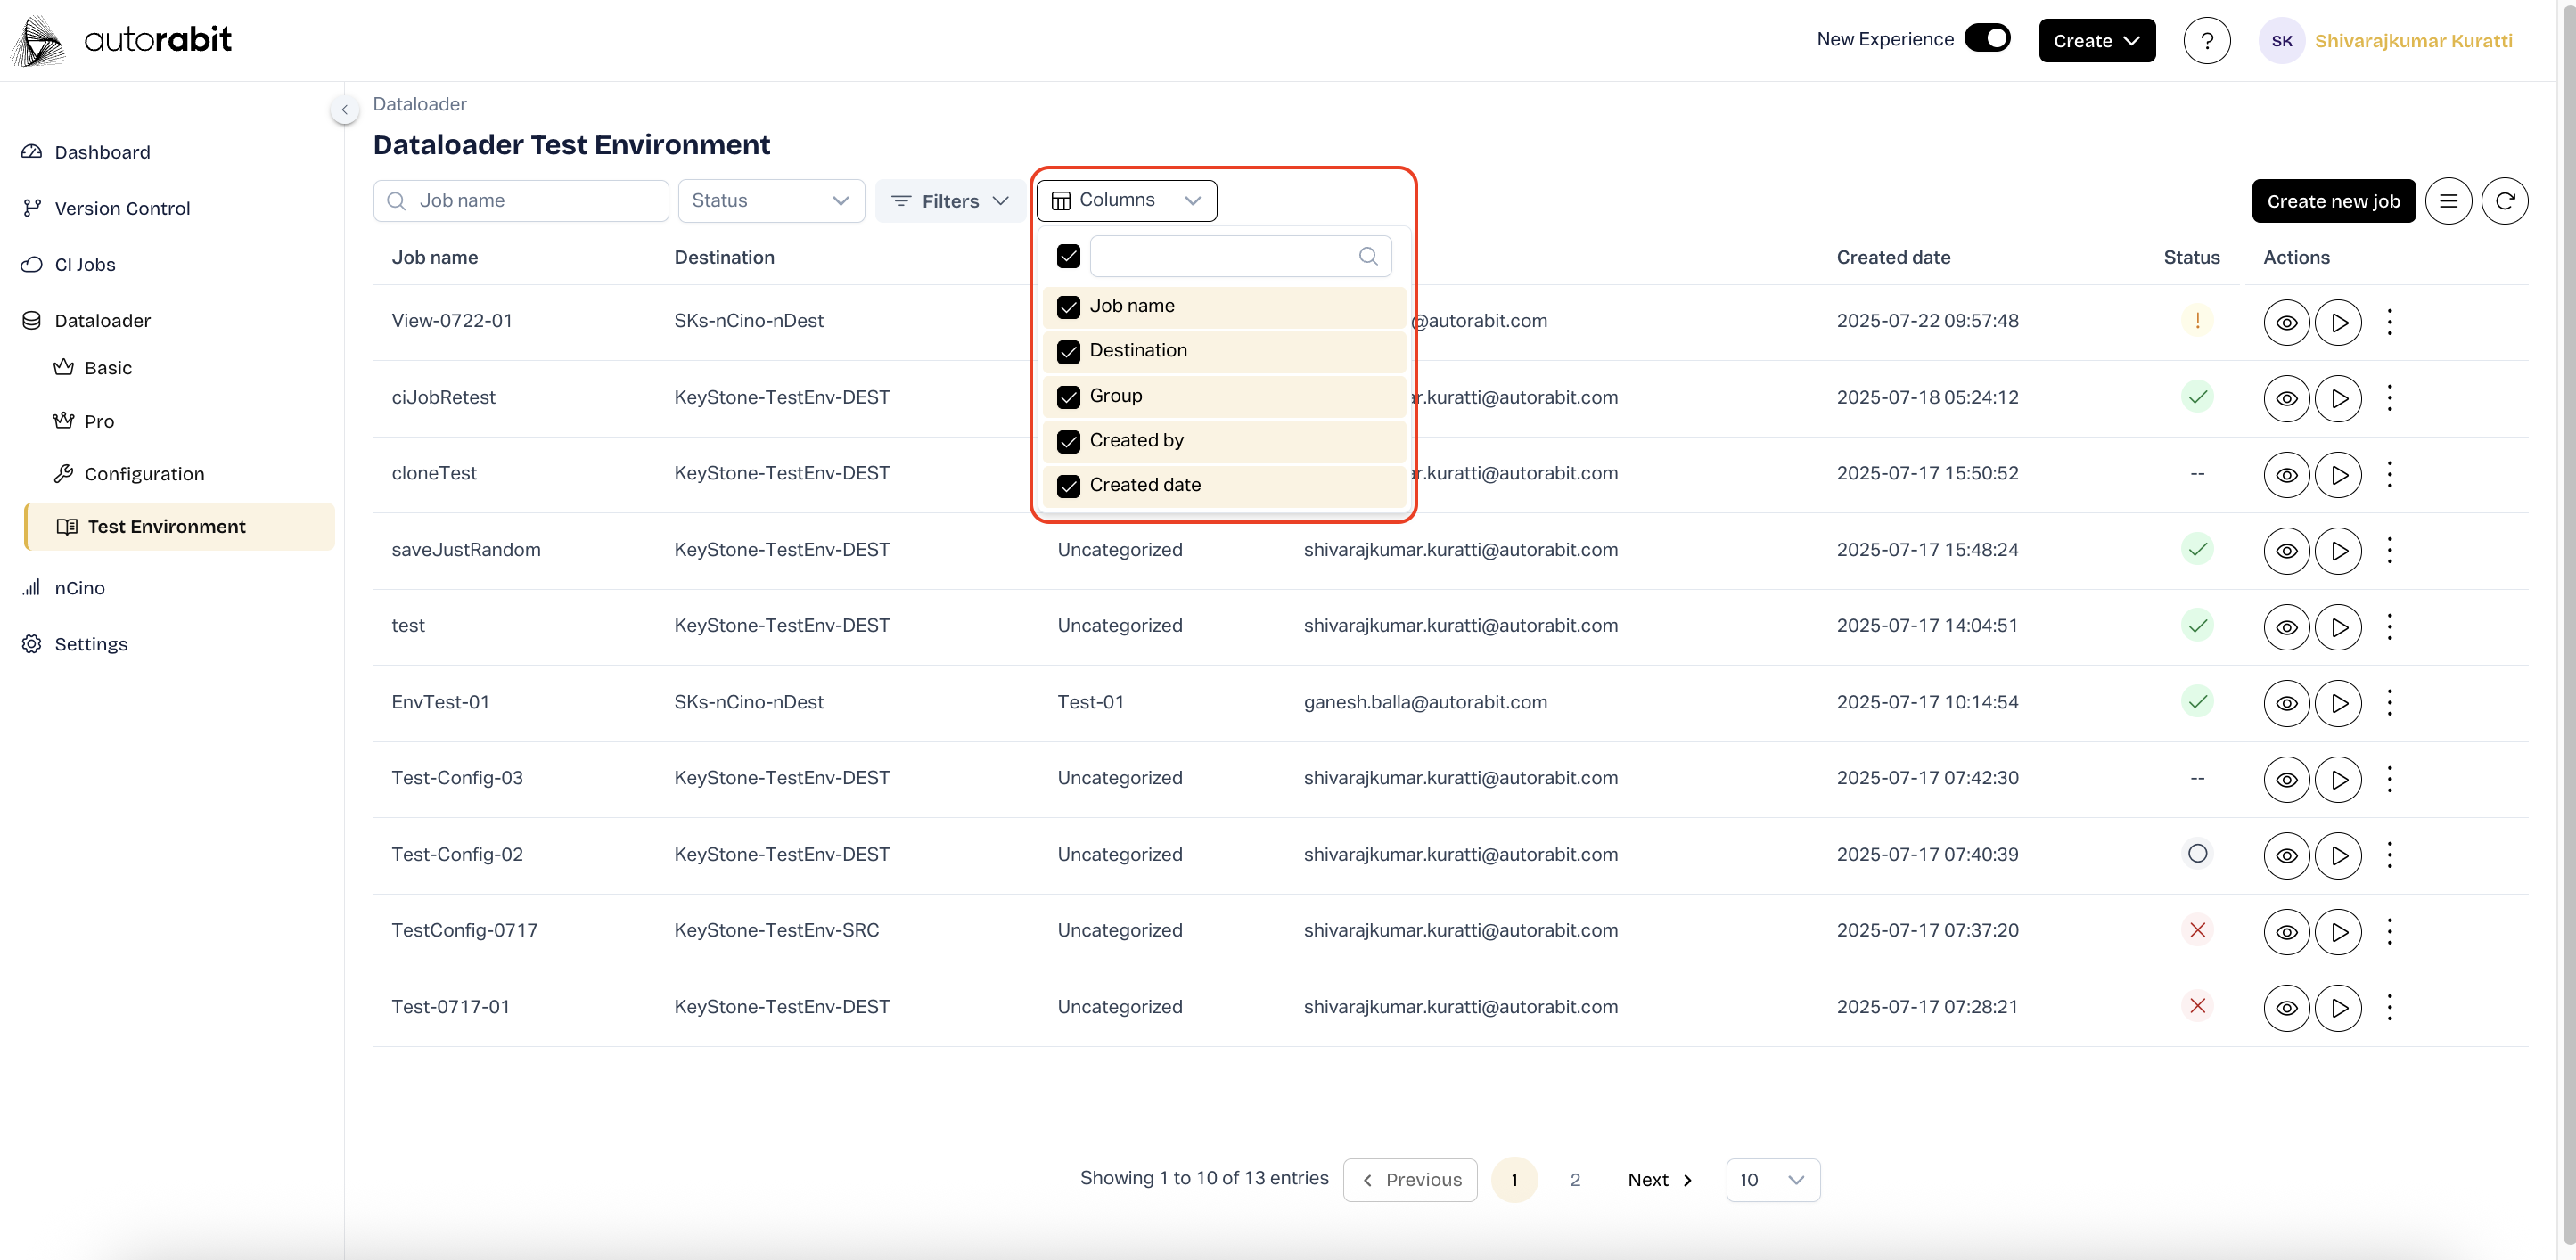Collapse the sidebar with the chevron button
The image size is (2576, 1260).
click(x=344, y=110)
